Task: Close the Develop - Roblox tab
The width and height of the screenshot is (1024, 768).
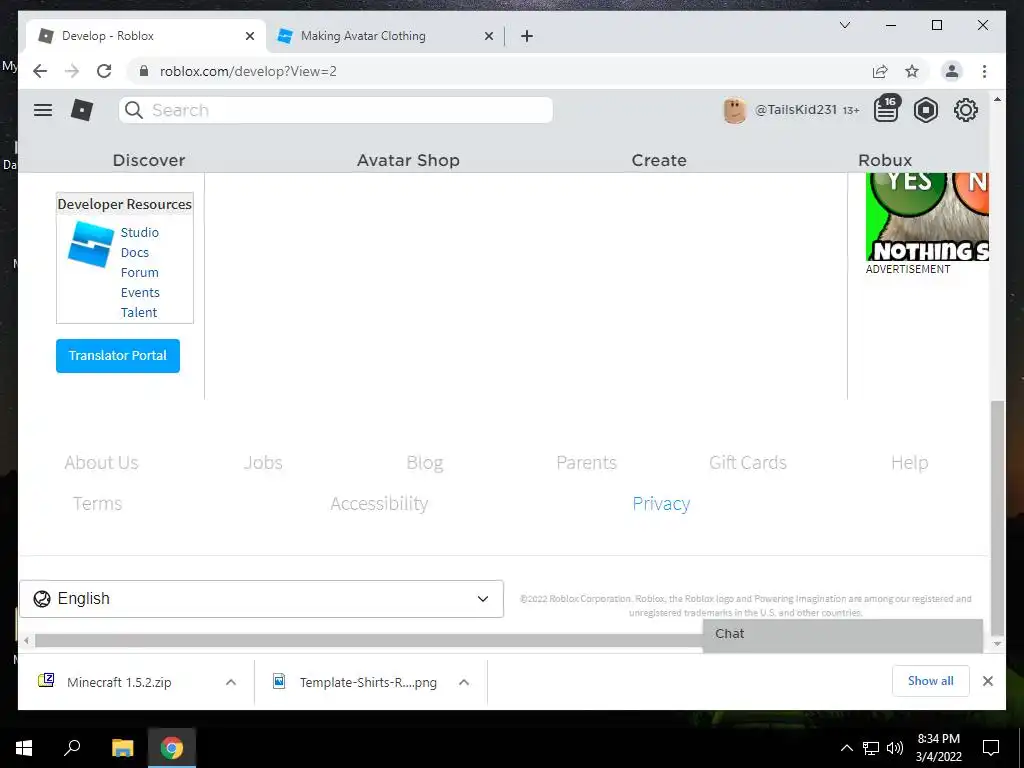Action: point(249,37)
